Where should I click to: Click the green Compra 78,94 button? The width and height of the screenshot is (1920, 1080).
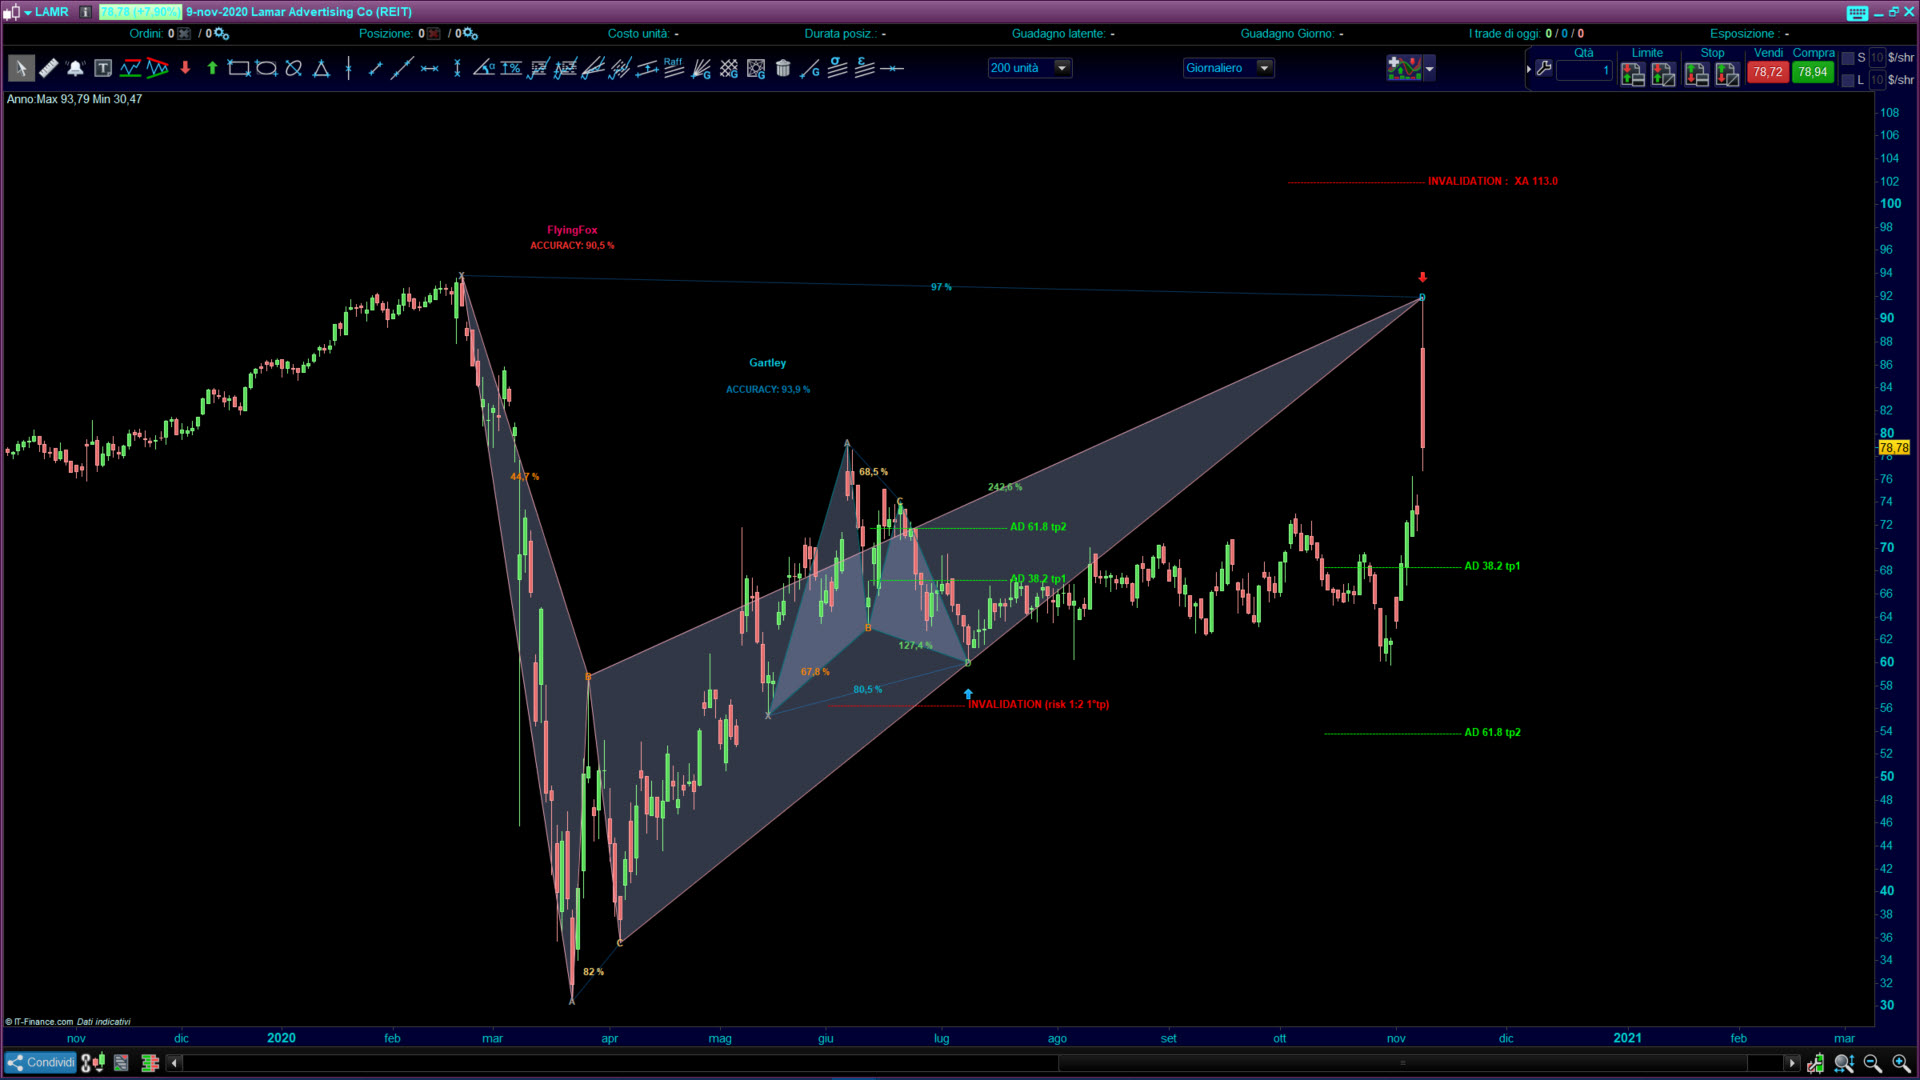point(1812,72)
